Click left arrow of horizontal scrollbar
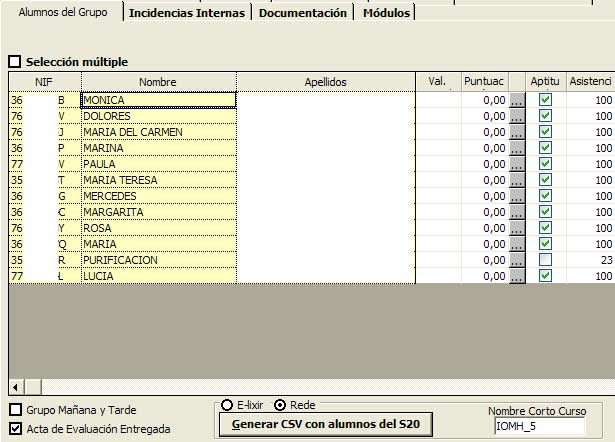615x442 pixels. tap(16, 387)
